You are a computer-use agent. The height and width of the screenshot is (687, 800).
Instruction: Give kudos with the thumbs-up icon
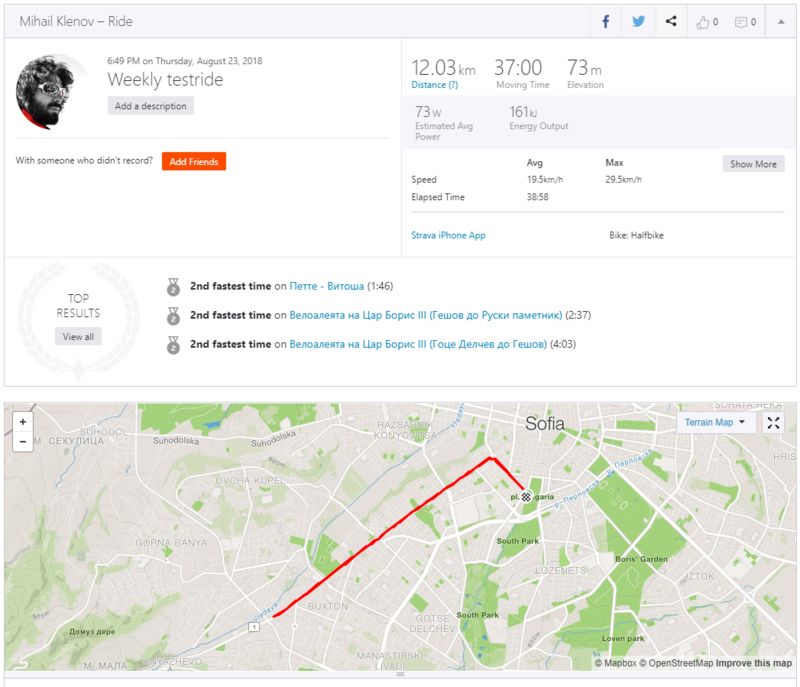click(707, 22)
